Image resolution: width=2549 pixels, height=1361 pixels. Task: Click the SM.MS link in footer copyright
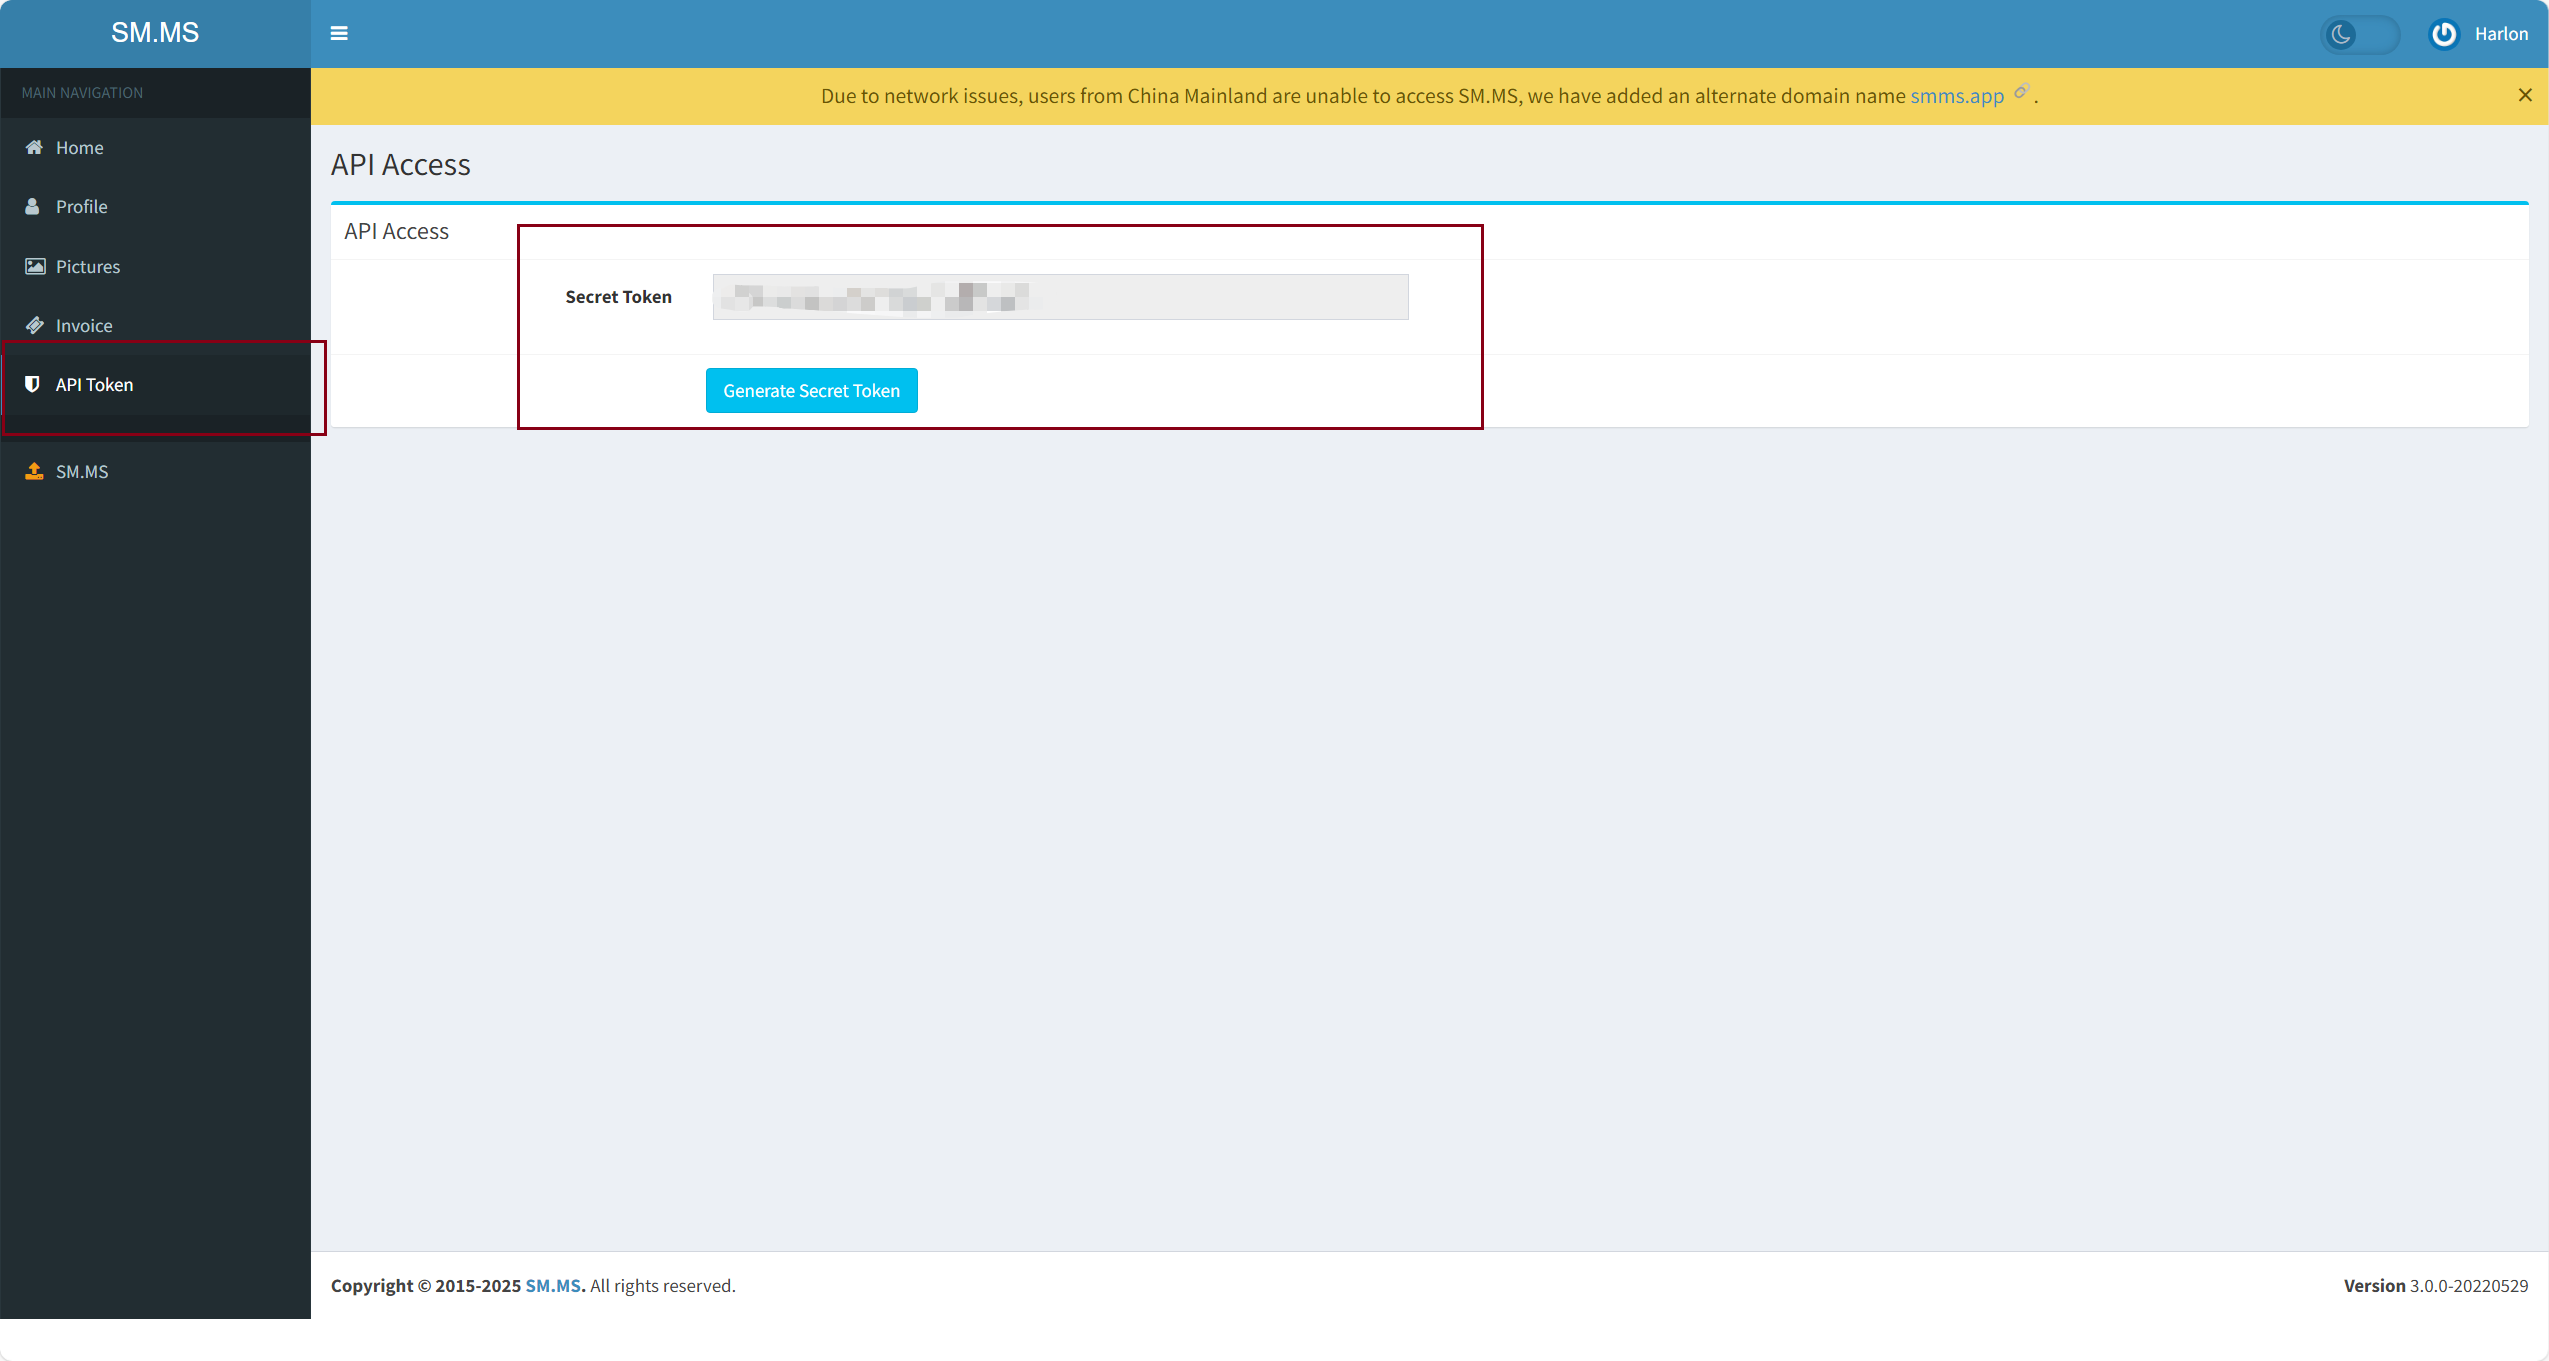(x=553, y=1285)
